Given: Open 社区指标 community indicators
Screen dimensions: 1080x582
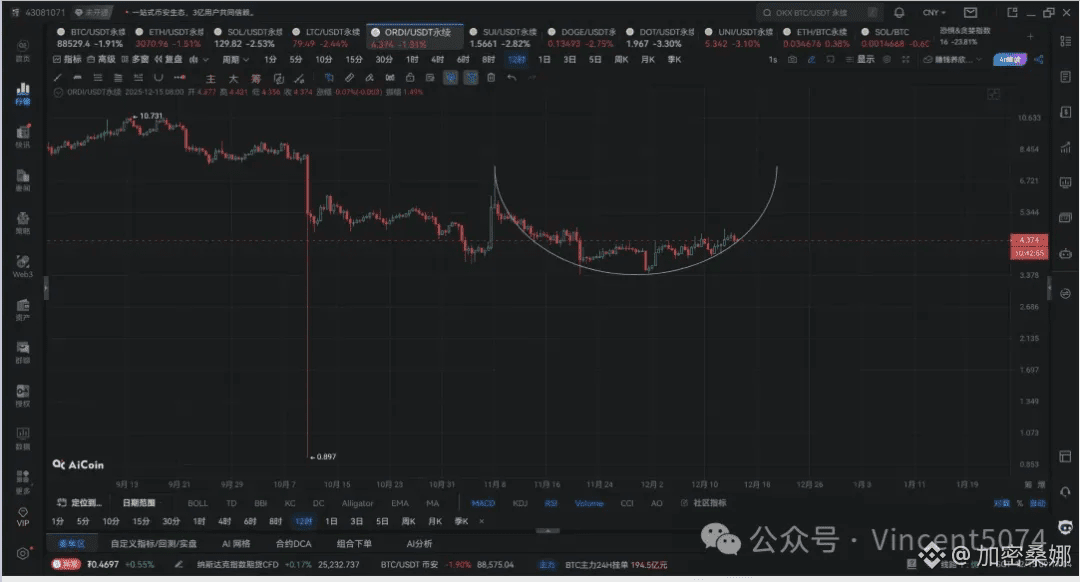Looking at the screenshot, I should pyautogui.click(x=704, y=503).
